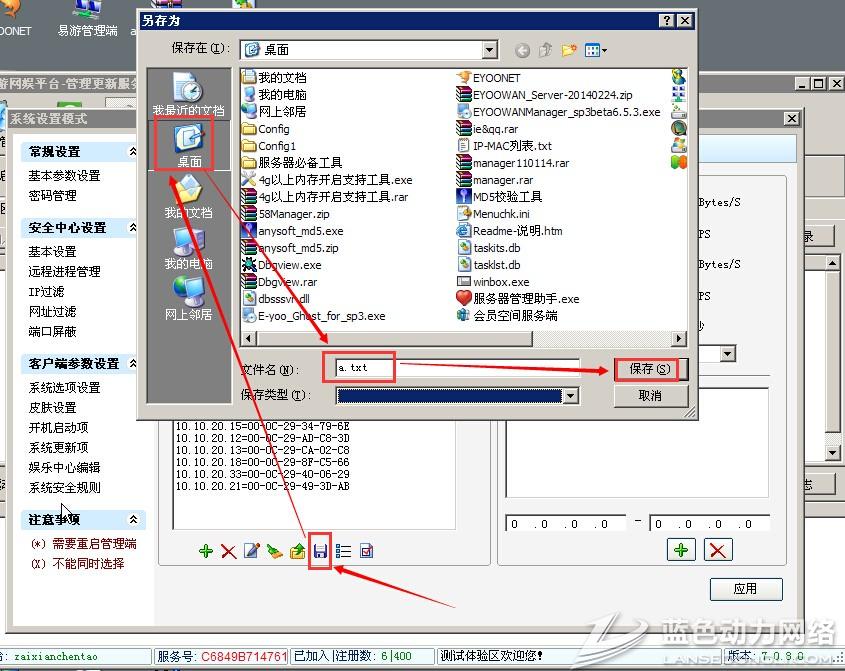
Task: Click the broom clear icon under the list
Action: pyautogui.click(x=274, y=551)
